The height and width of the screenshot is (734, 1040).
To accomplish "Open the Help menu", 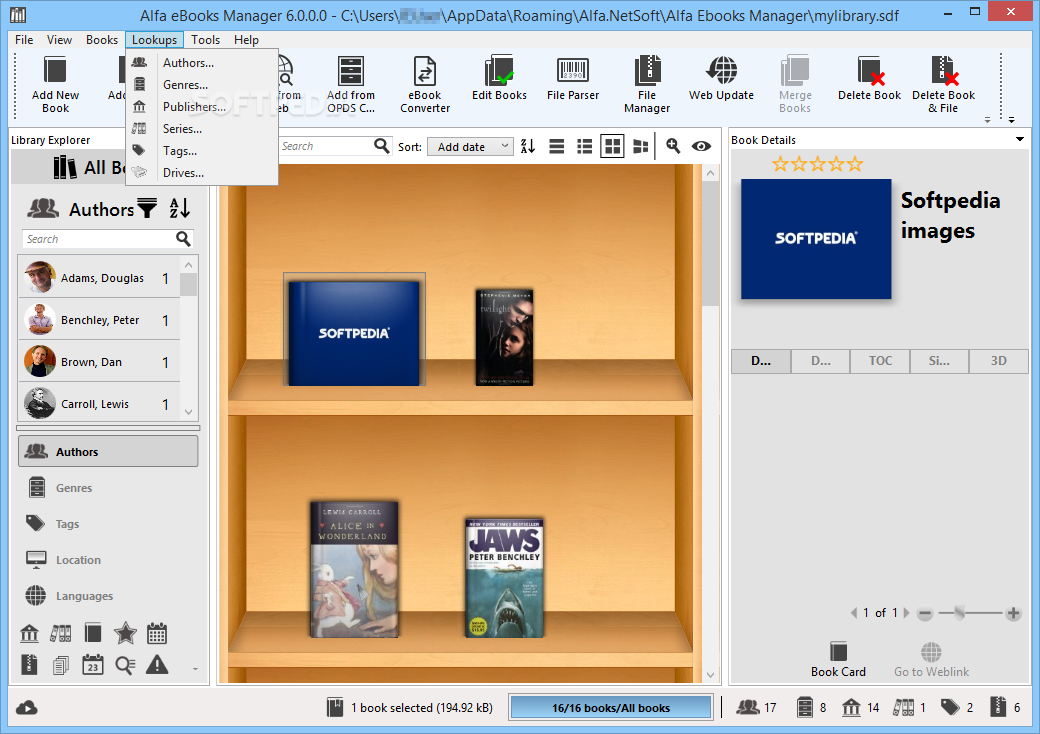I will click(246, 40).
